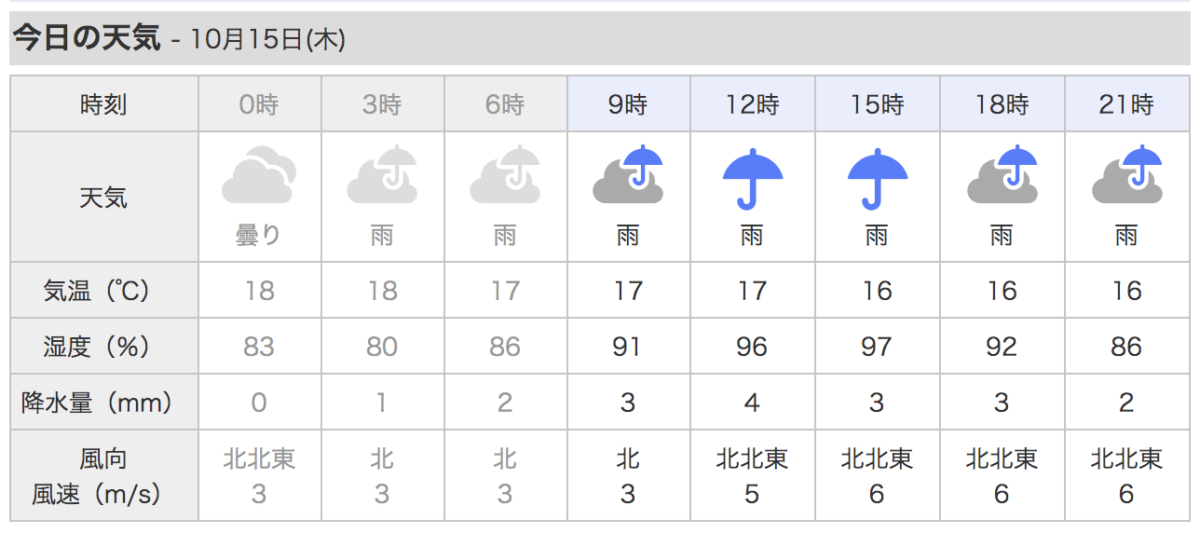Click the 降水量（mm）row label
The width and height of the screenshot is (1200, 533).
coord(97,402)
